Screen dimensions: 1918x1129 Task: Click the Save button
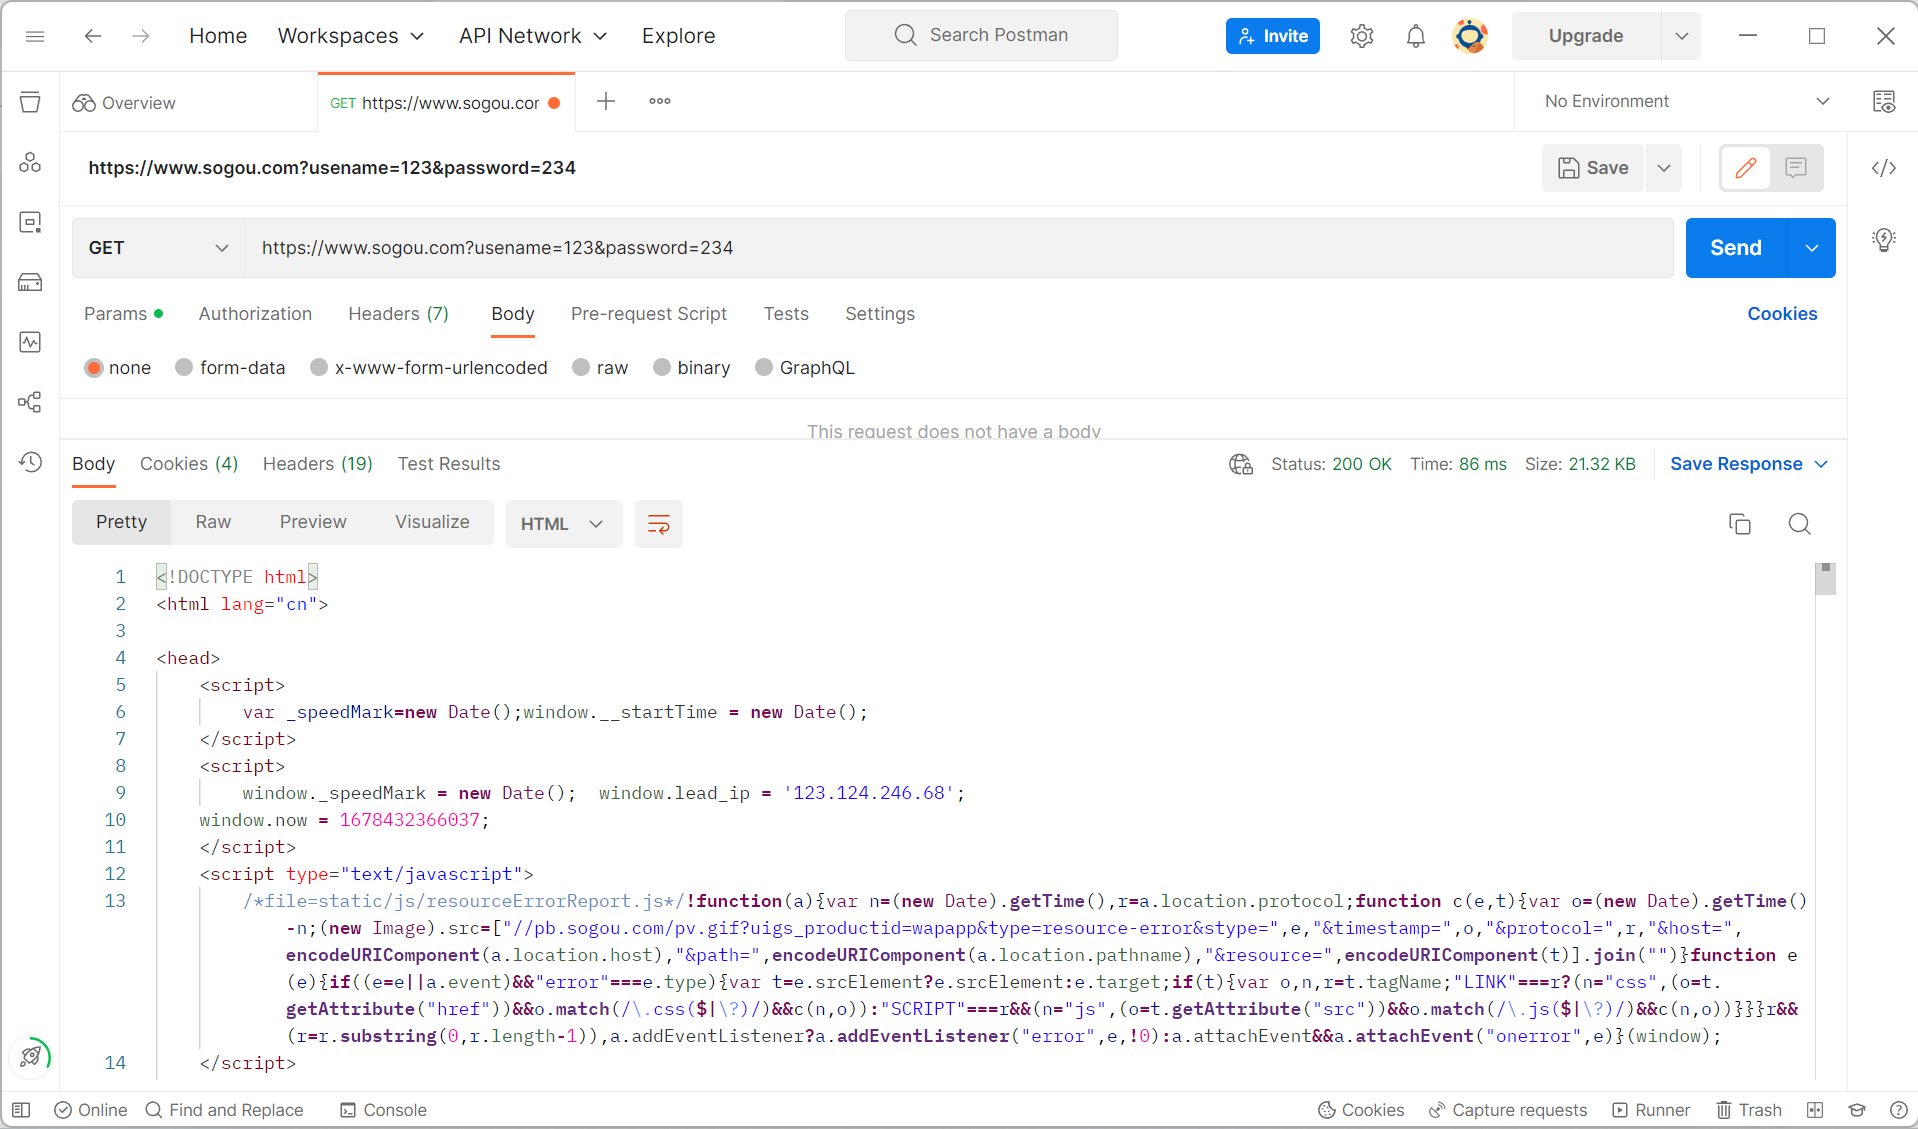[1593, 168]
